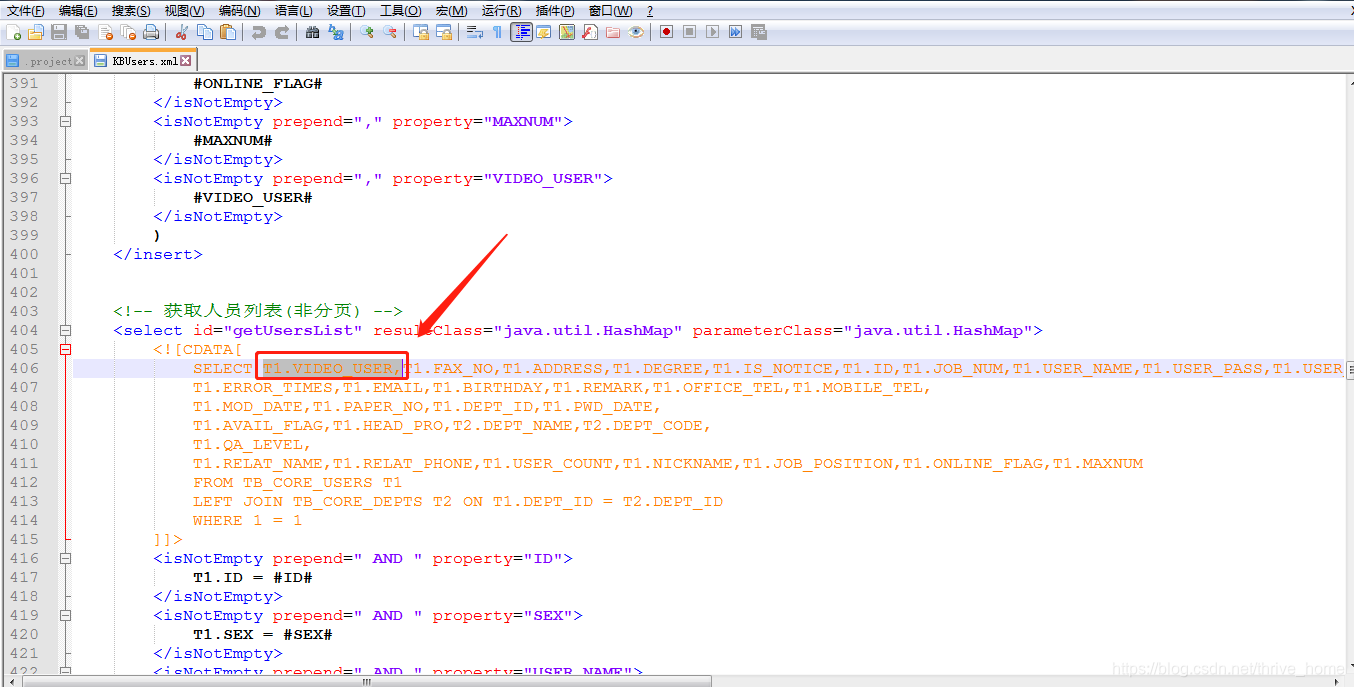Screen dimensions: 1354x687
Task: Click the Close All documents icon
Action: click(x=128, y=32)
